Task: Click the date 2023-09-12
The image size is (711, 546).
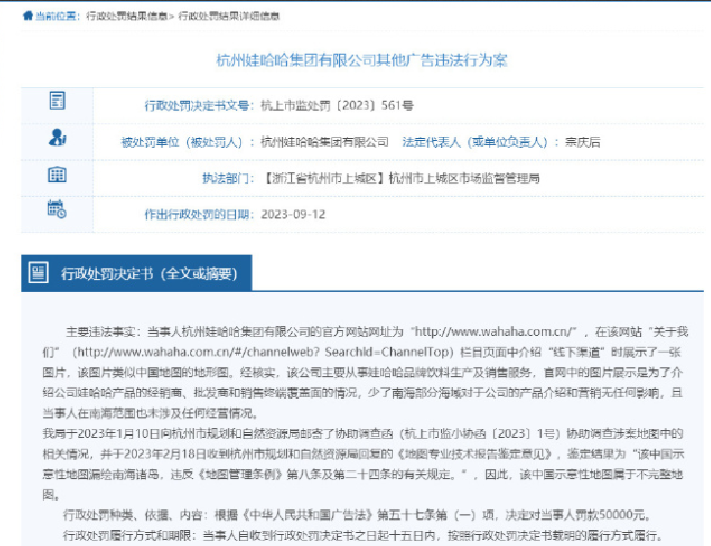Action: tap(293, 214)
